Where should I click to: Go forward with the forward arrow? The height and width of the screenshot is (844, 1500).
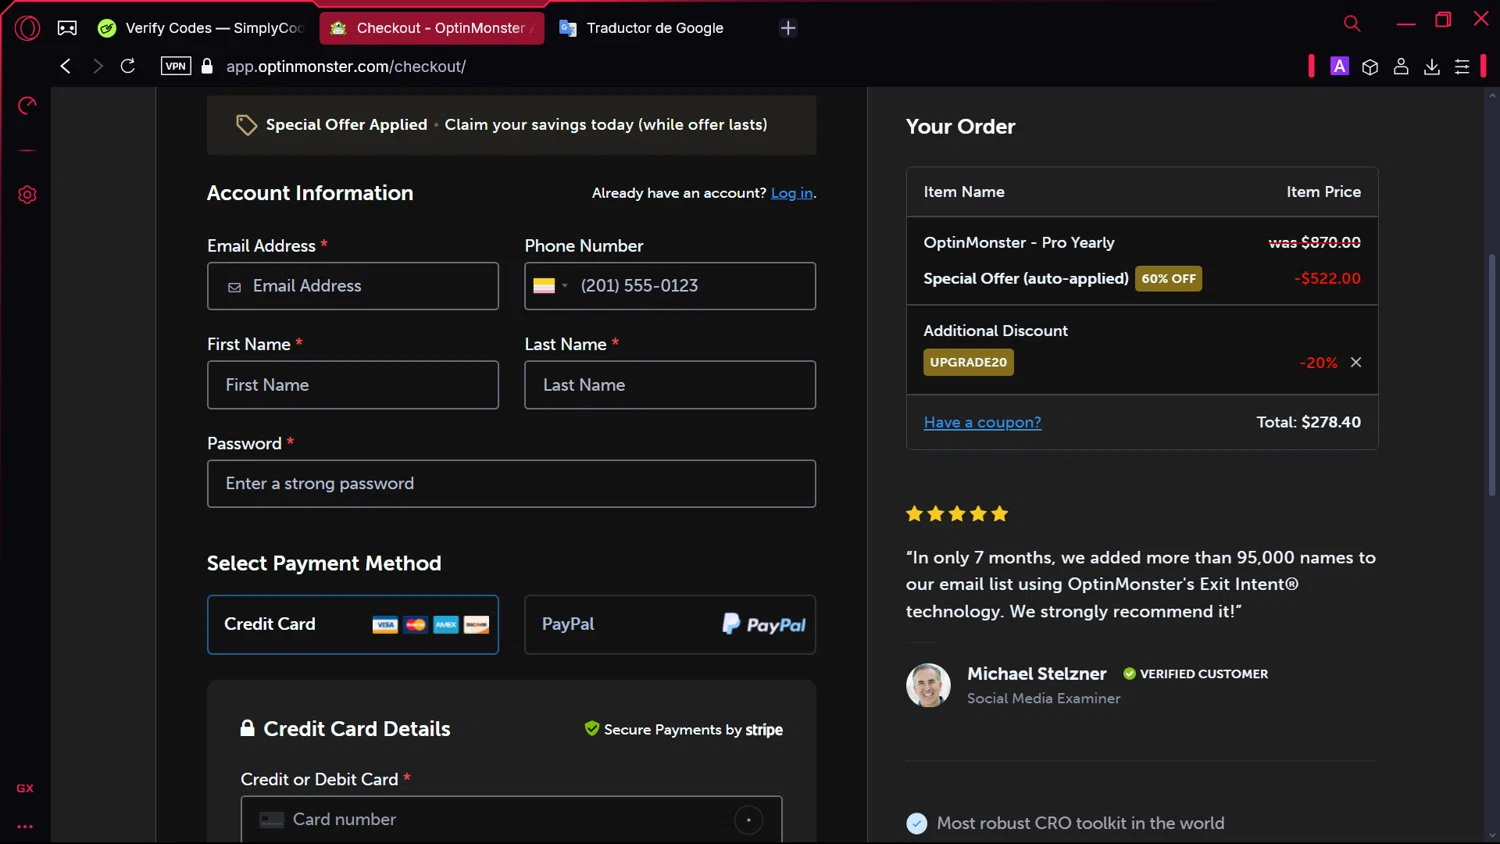tap(97, 66)
